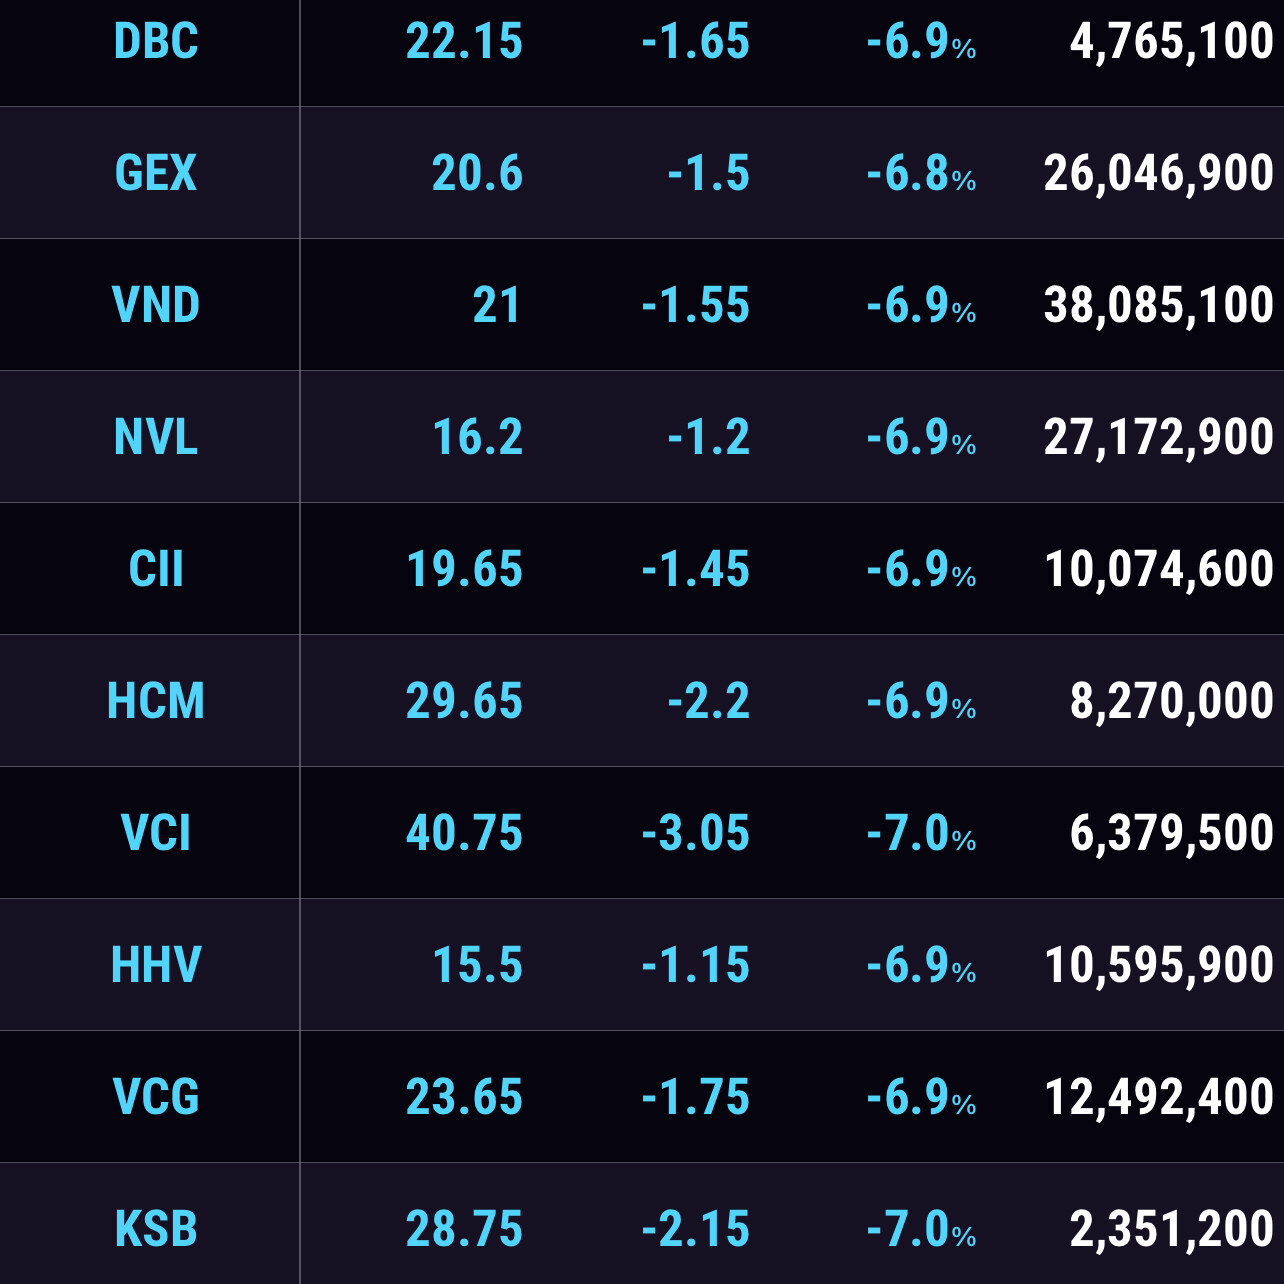Select the HHV ticker
This screenshot has height=1284, width=1284.
tap(156, 965)
